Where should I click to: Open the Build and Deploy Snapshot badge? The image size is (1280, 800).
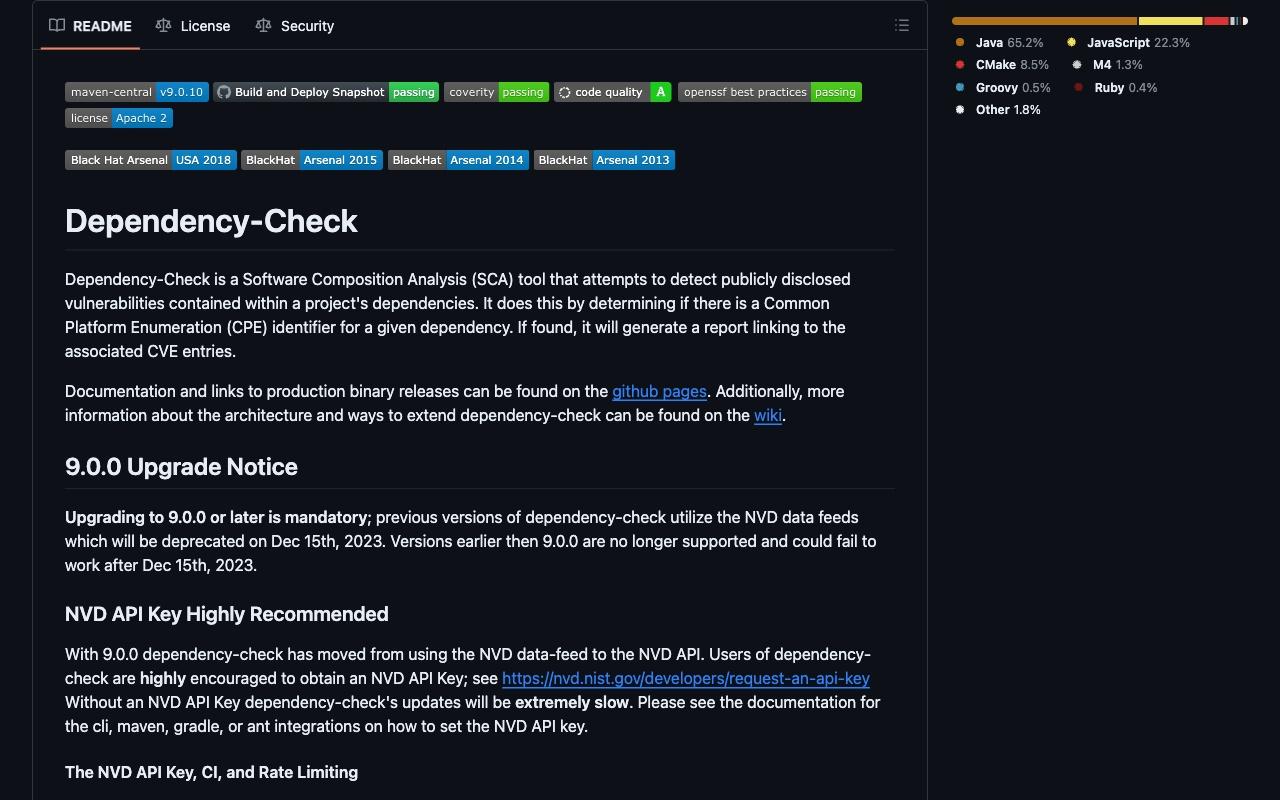[326, 92]
